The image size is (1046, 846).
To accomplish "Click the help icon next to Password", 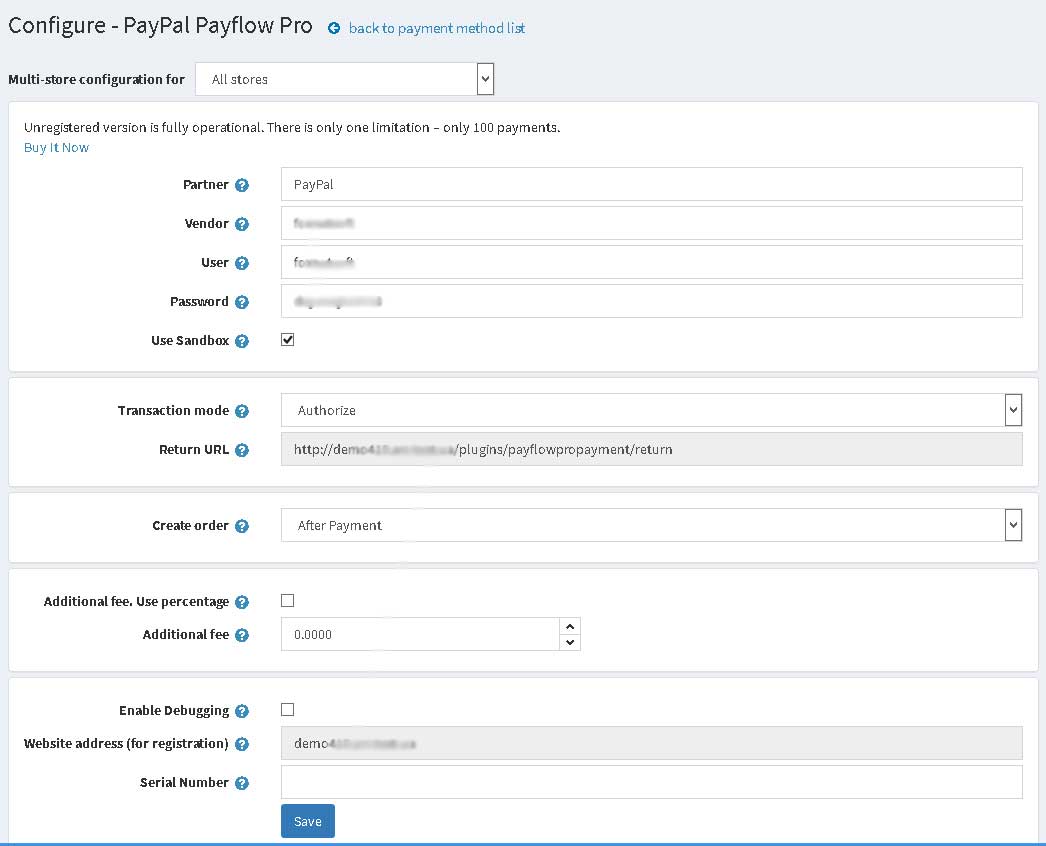I will pos(242,302).
